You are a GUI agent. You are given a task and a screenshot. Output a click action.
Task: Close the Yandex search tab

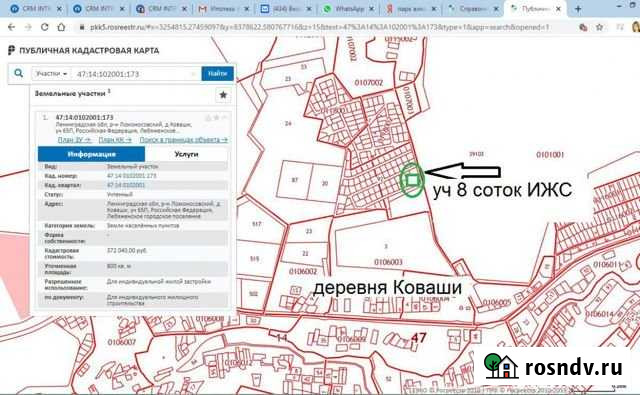click(433, 9)
